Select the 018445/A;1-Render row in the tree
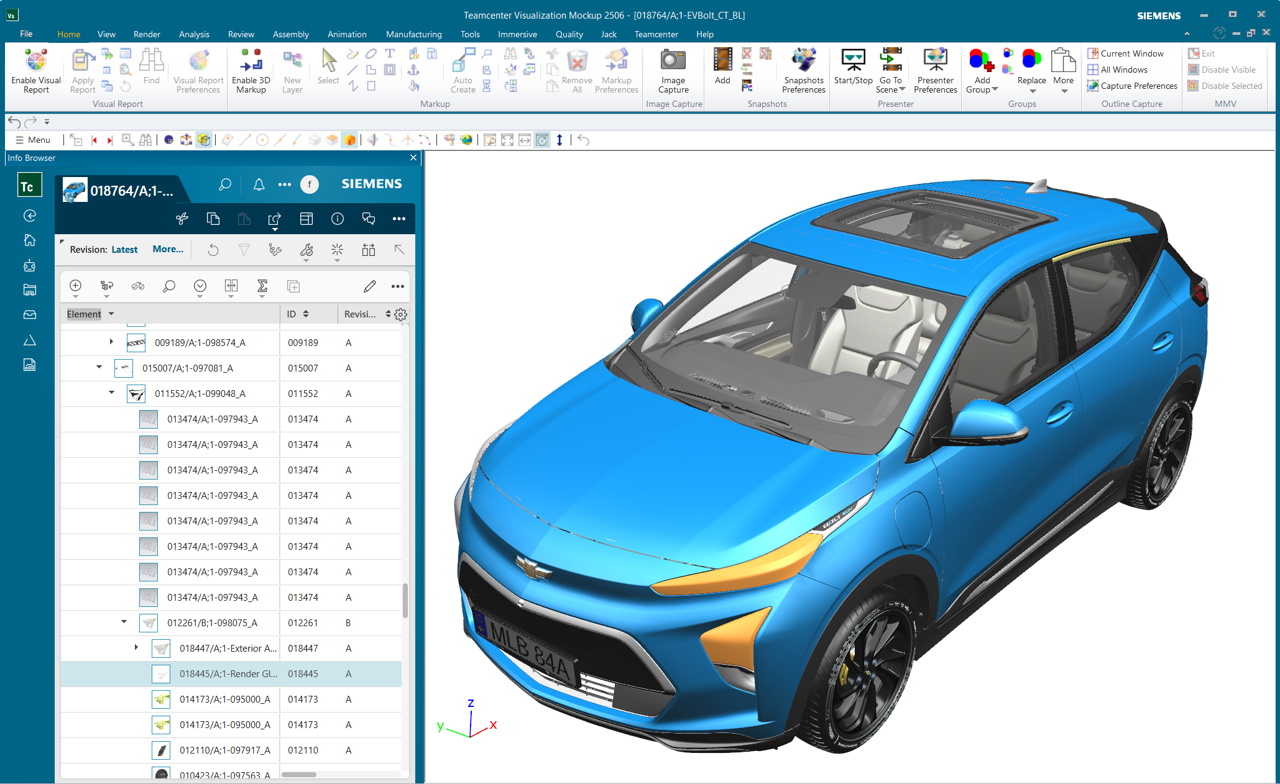The height and width of the screenshot is (784, 1280). click(228, 674)
